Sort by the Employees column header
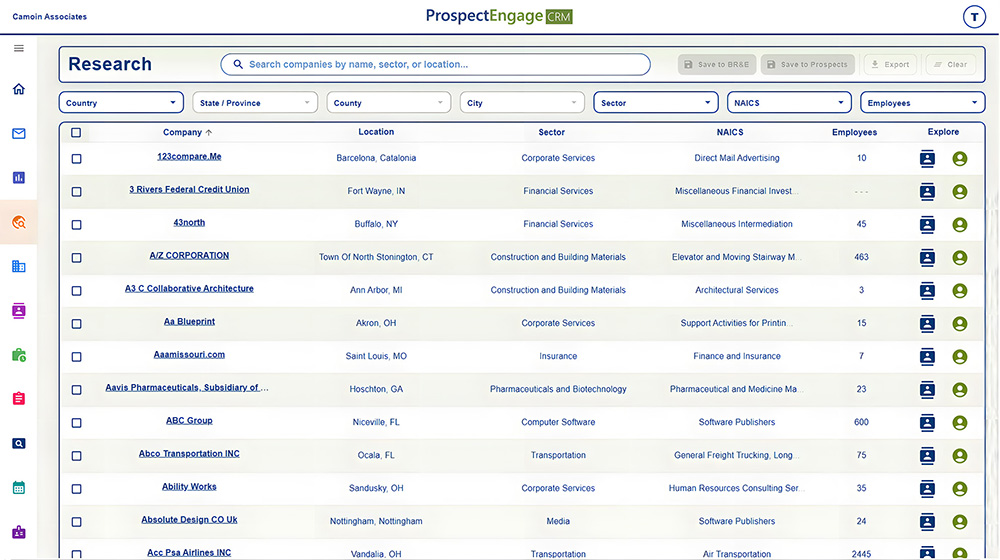Viewport: 1000px width, 560px height. point(854,132)
